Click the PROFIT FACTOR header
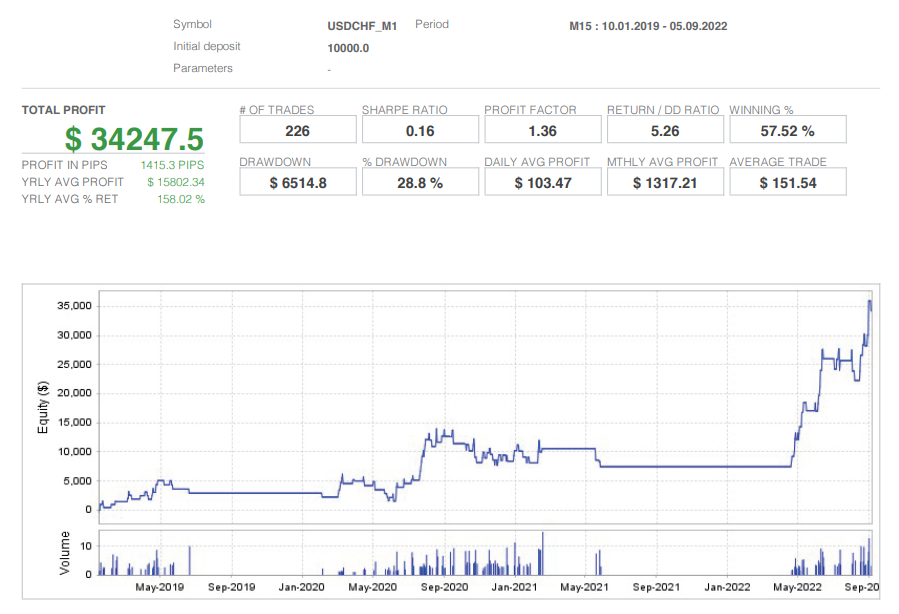The image size is (899, 614). 530,110
